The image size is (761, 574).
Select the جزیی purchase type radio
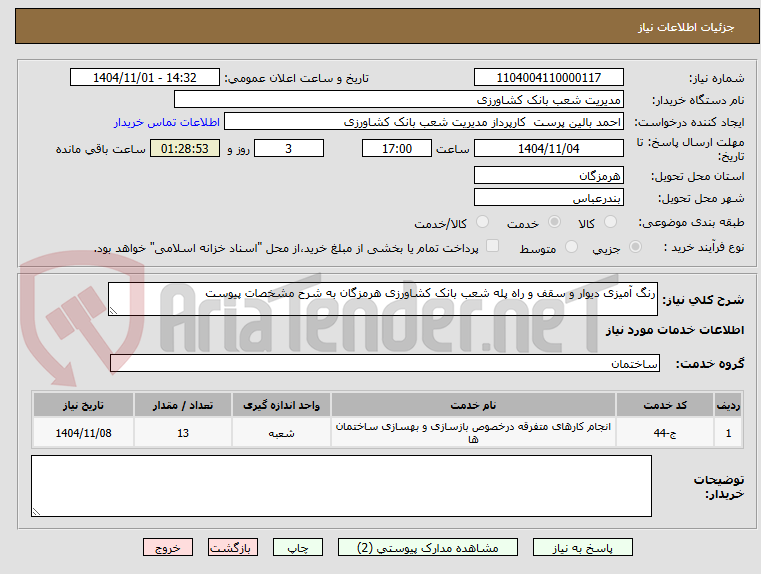(635, 247)
